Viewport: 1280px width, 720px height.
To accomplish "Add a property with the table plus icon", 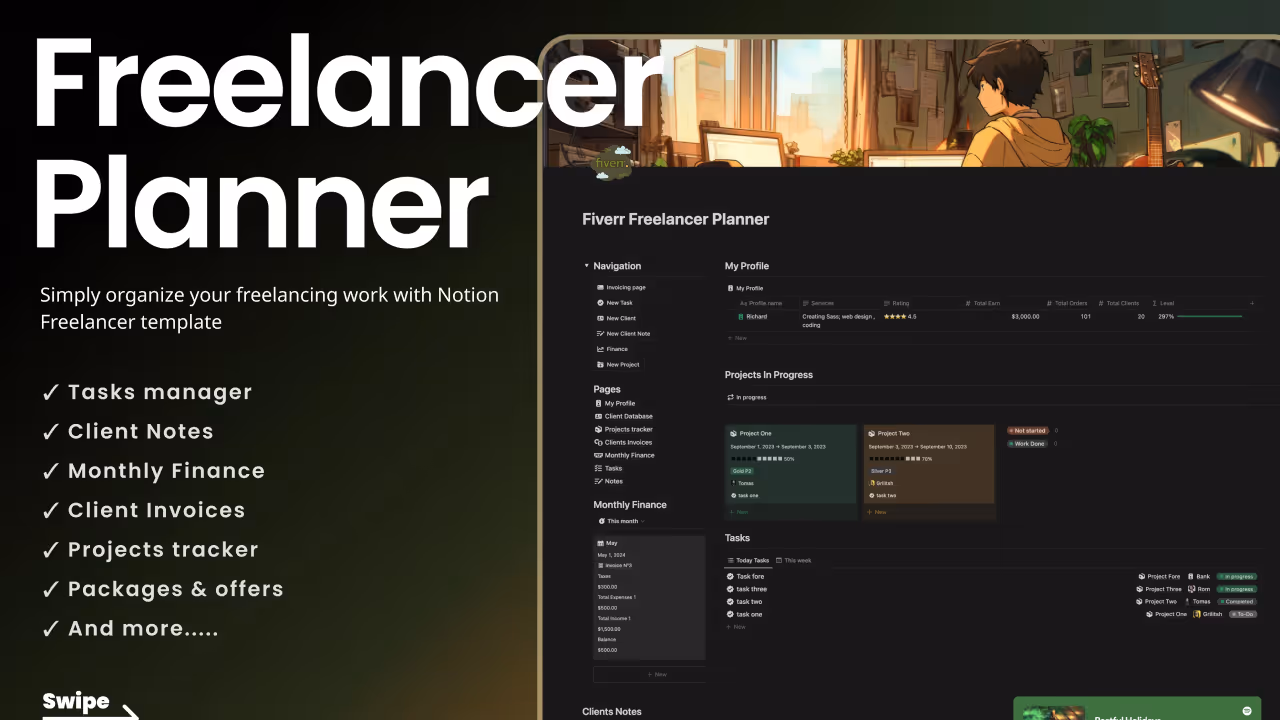I will 1251,303.
